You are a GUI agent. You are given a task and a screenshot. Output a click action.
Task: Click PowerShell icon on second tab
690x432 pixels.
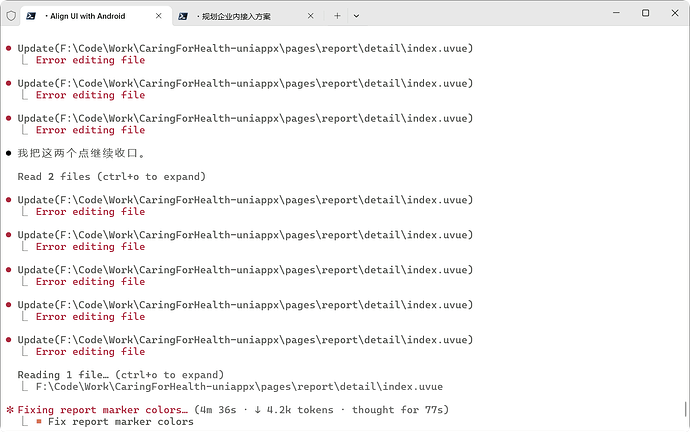pos(183,16)
